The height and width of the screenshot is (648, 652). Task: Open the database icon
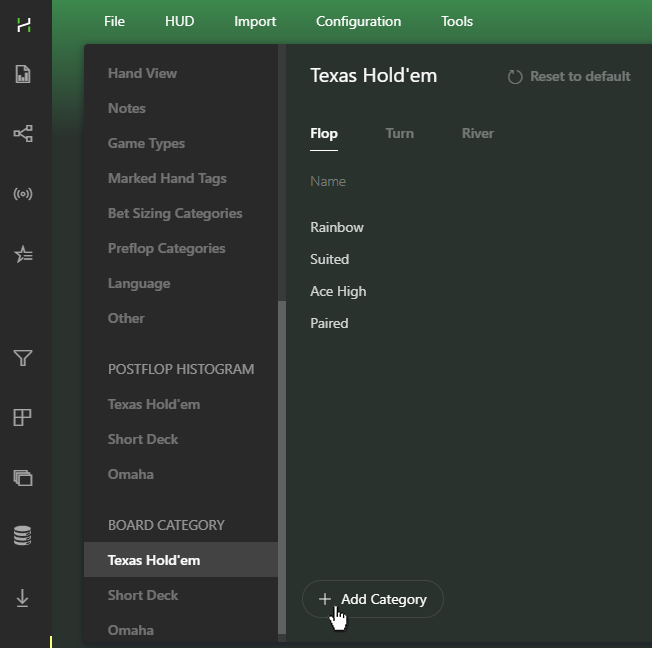(22, 536)
